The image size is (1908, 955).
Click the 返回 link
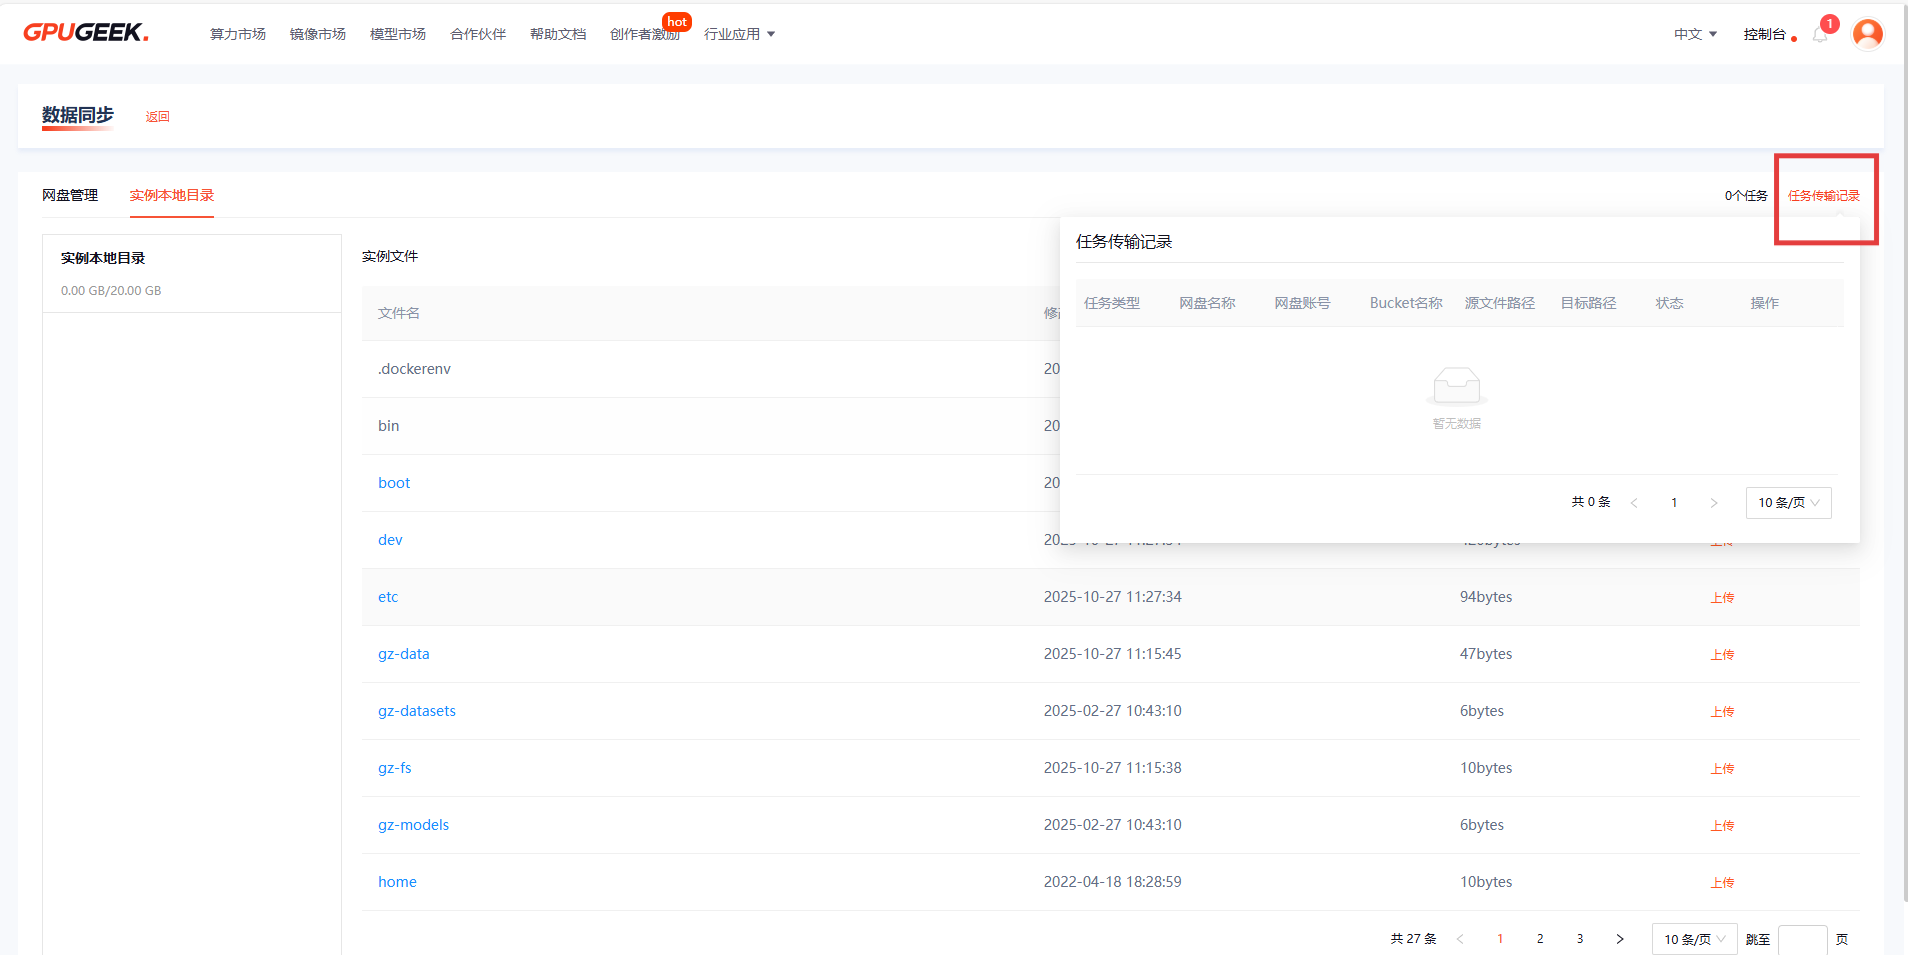point(157,116)
